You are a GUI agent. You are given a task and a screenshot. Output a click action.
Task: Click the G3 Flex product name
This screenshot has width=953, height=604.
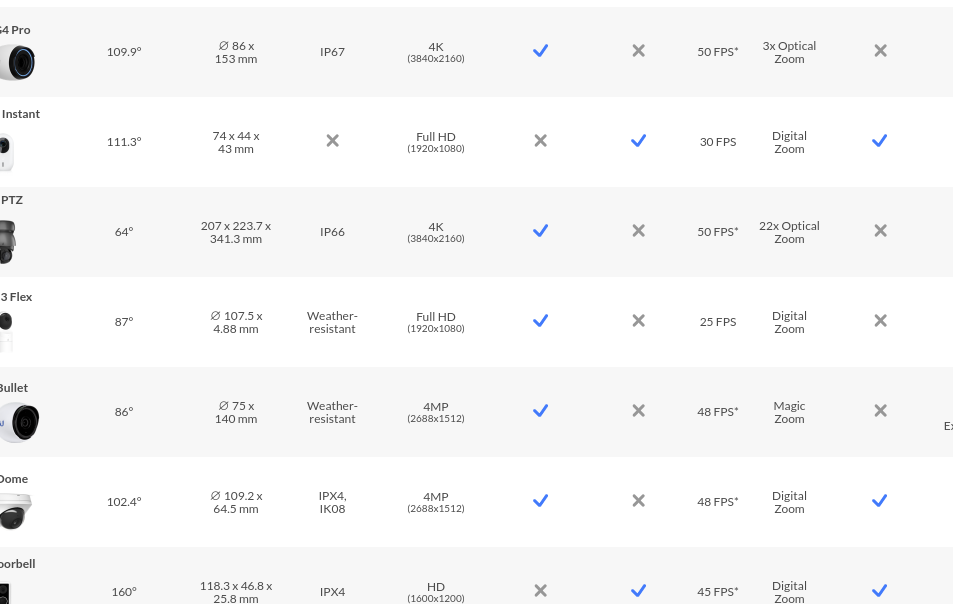pyautogui.click(x=16, y=297)
